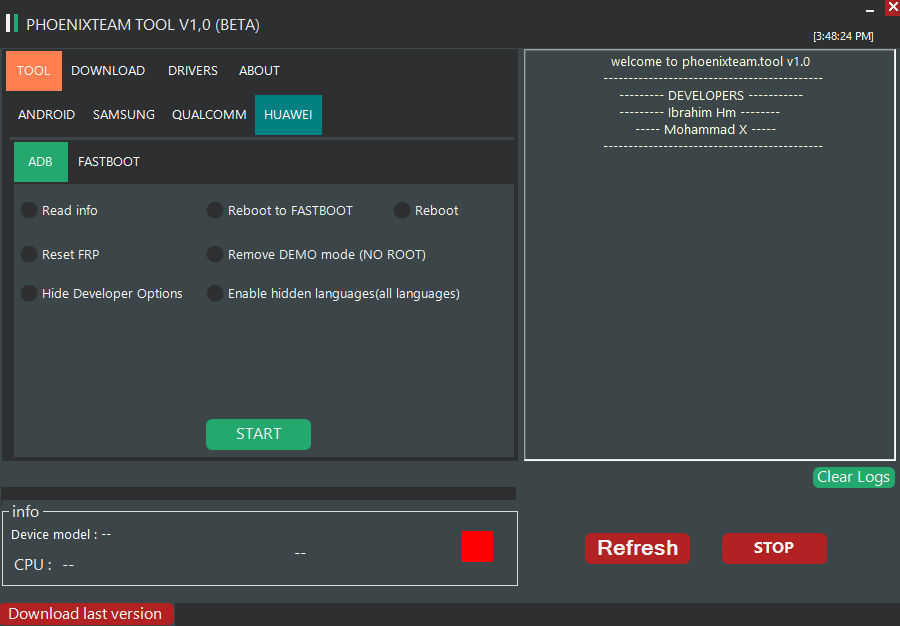Select the QUALCOMM section
The width and height of the screenshot is (900, 626).
point(209,115)
